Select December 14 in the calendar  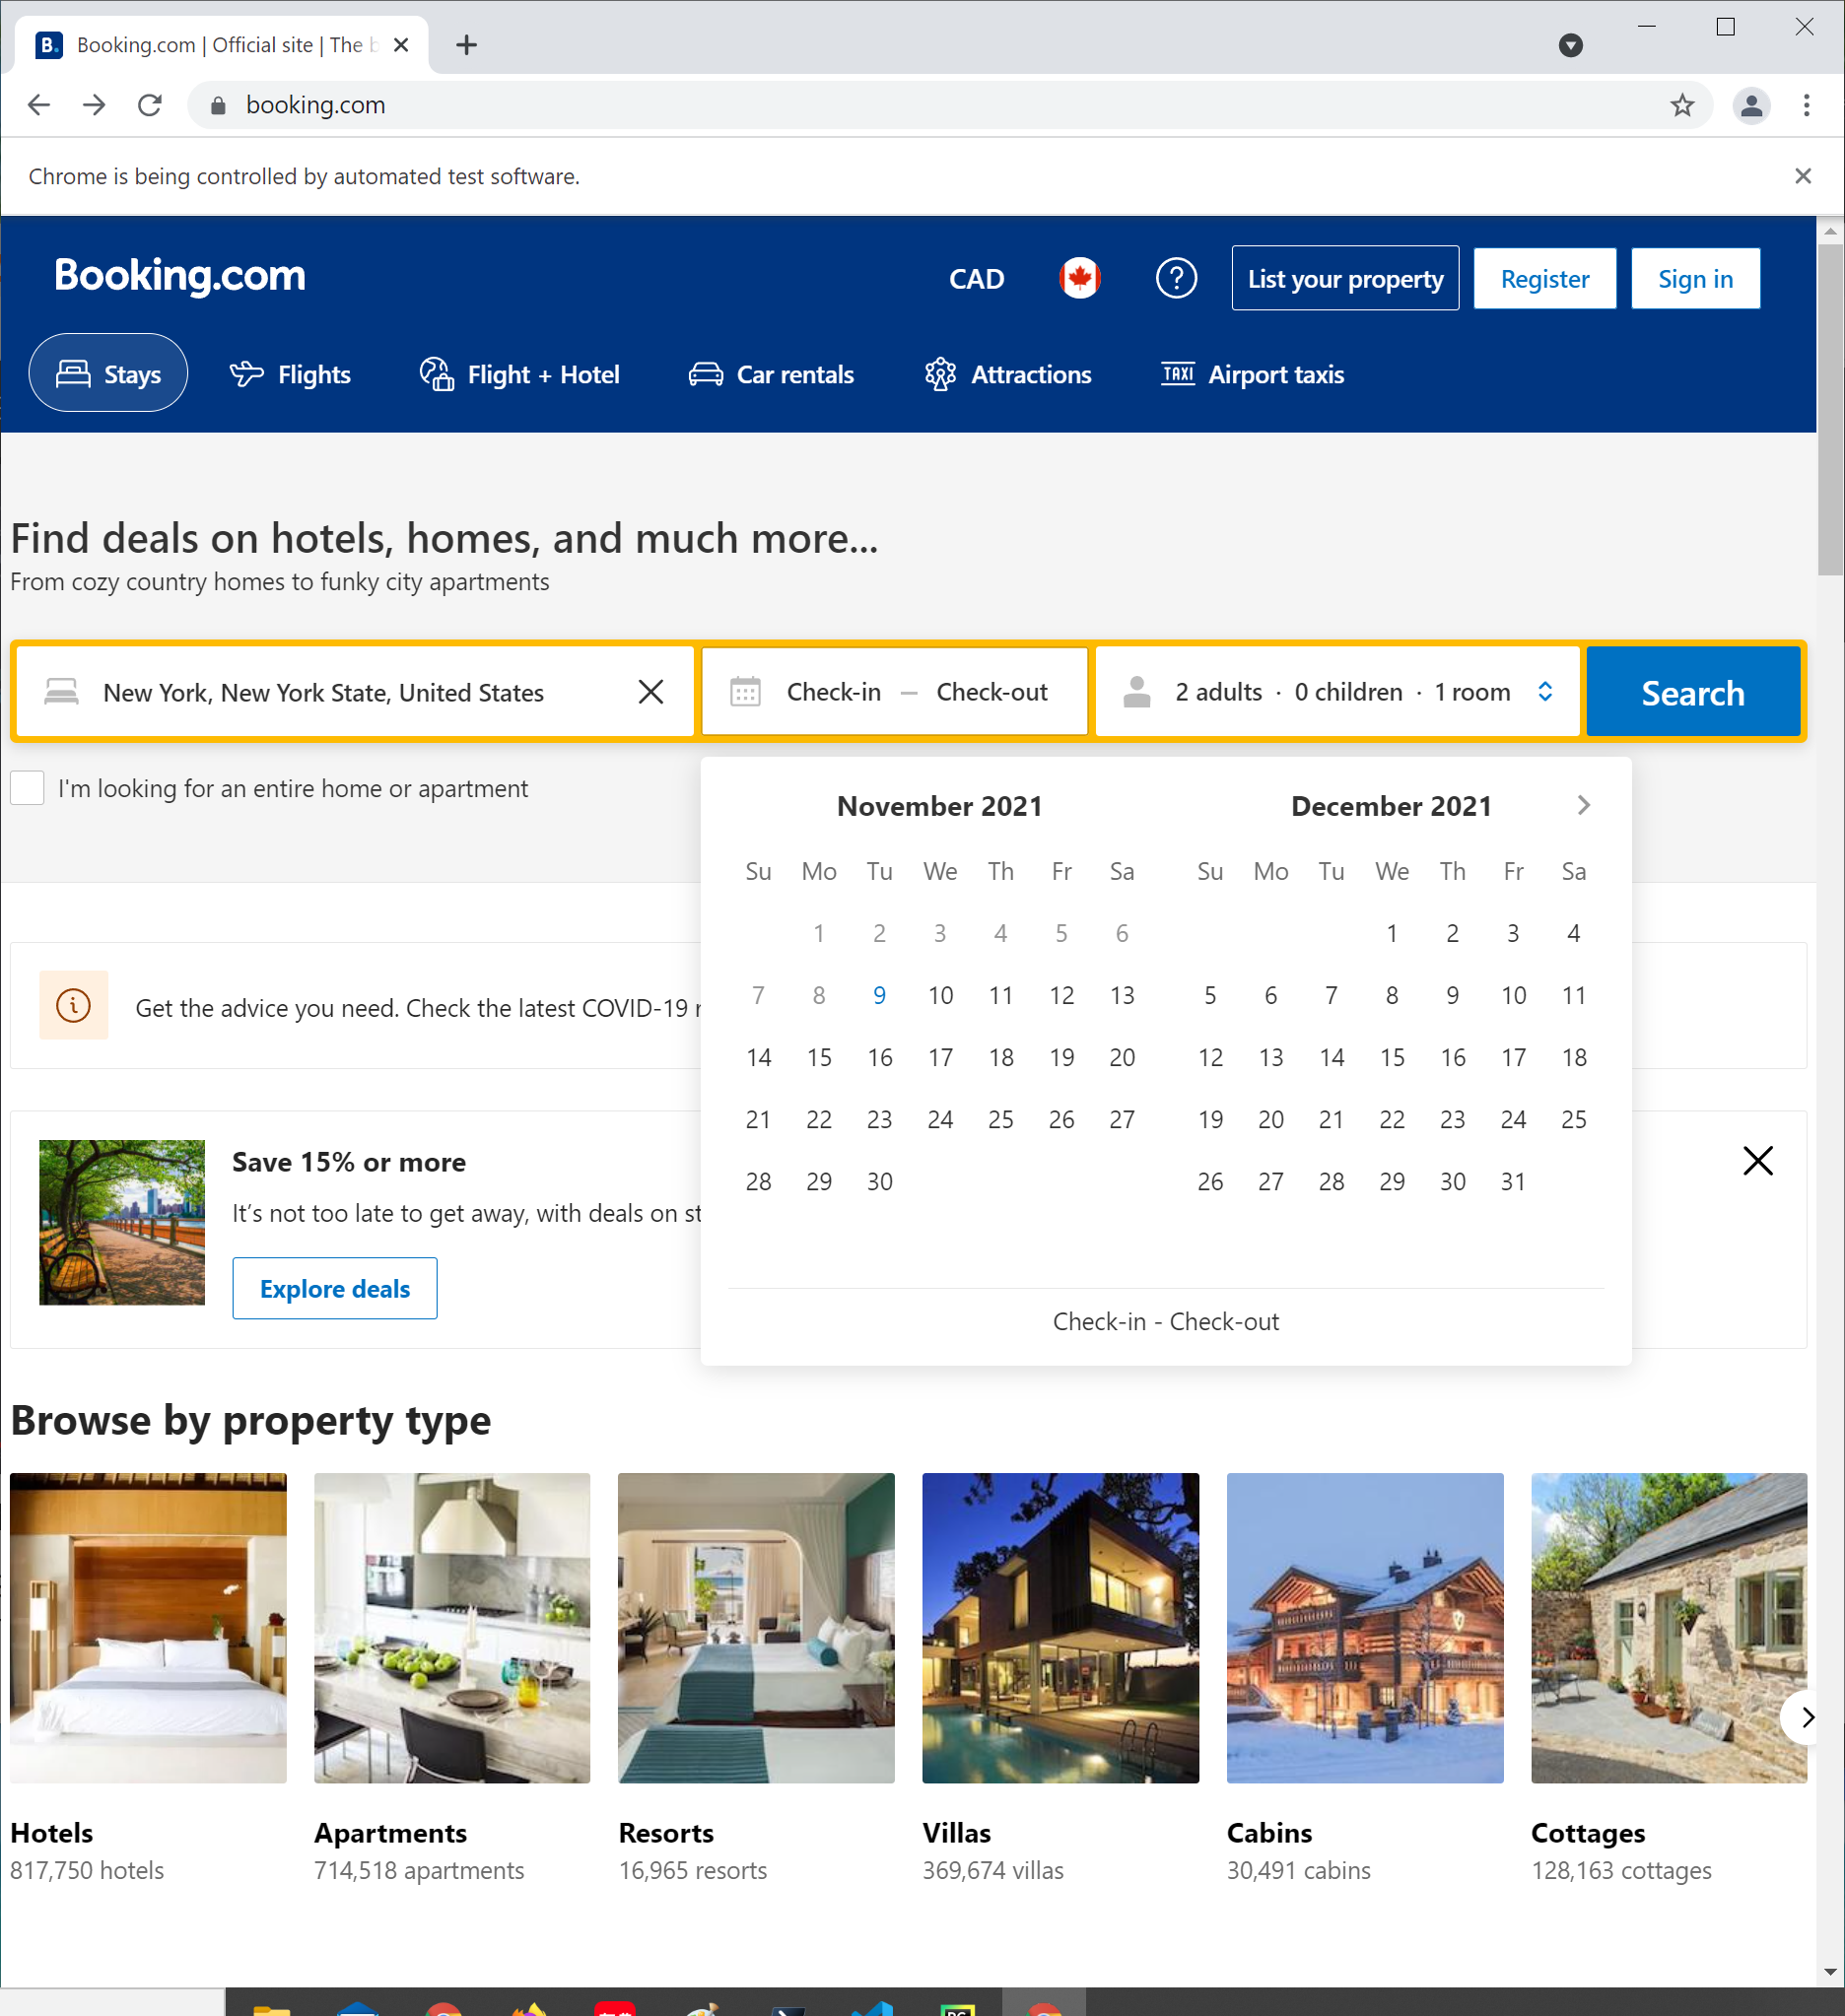[1331, 1057]
